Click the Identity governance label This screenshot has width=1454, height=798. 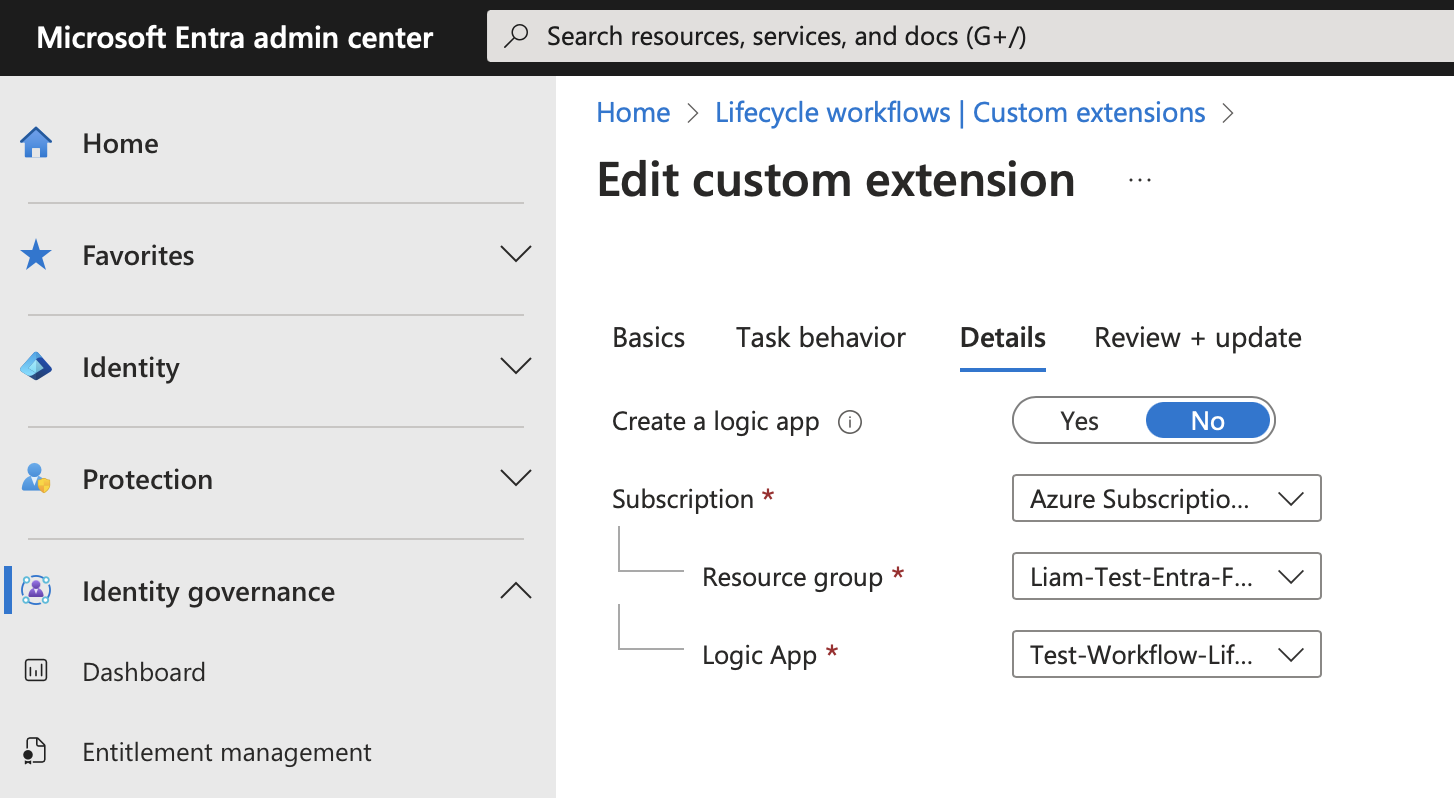tap(208, 591)
